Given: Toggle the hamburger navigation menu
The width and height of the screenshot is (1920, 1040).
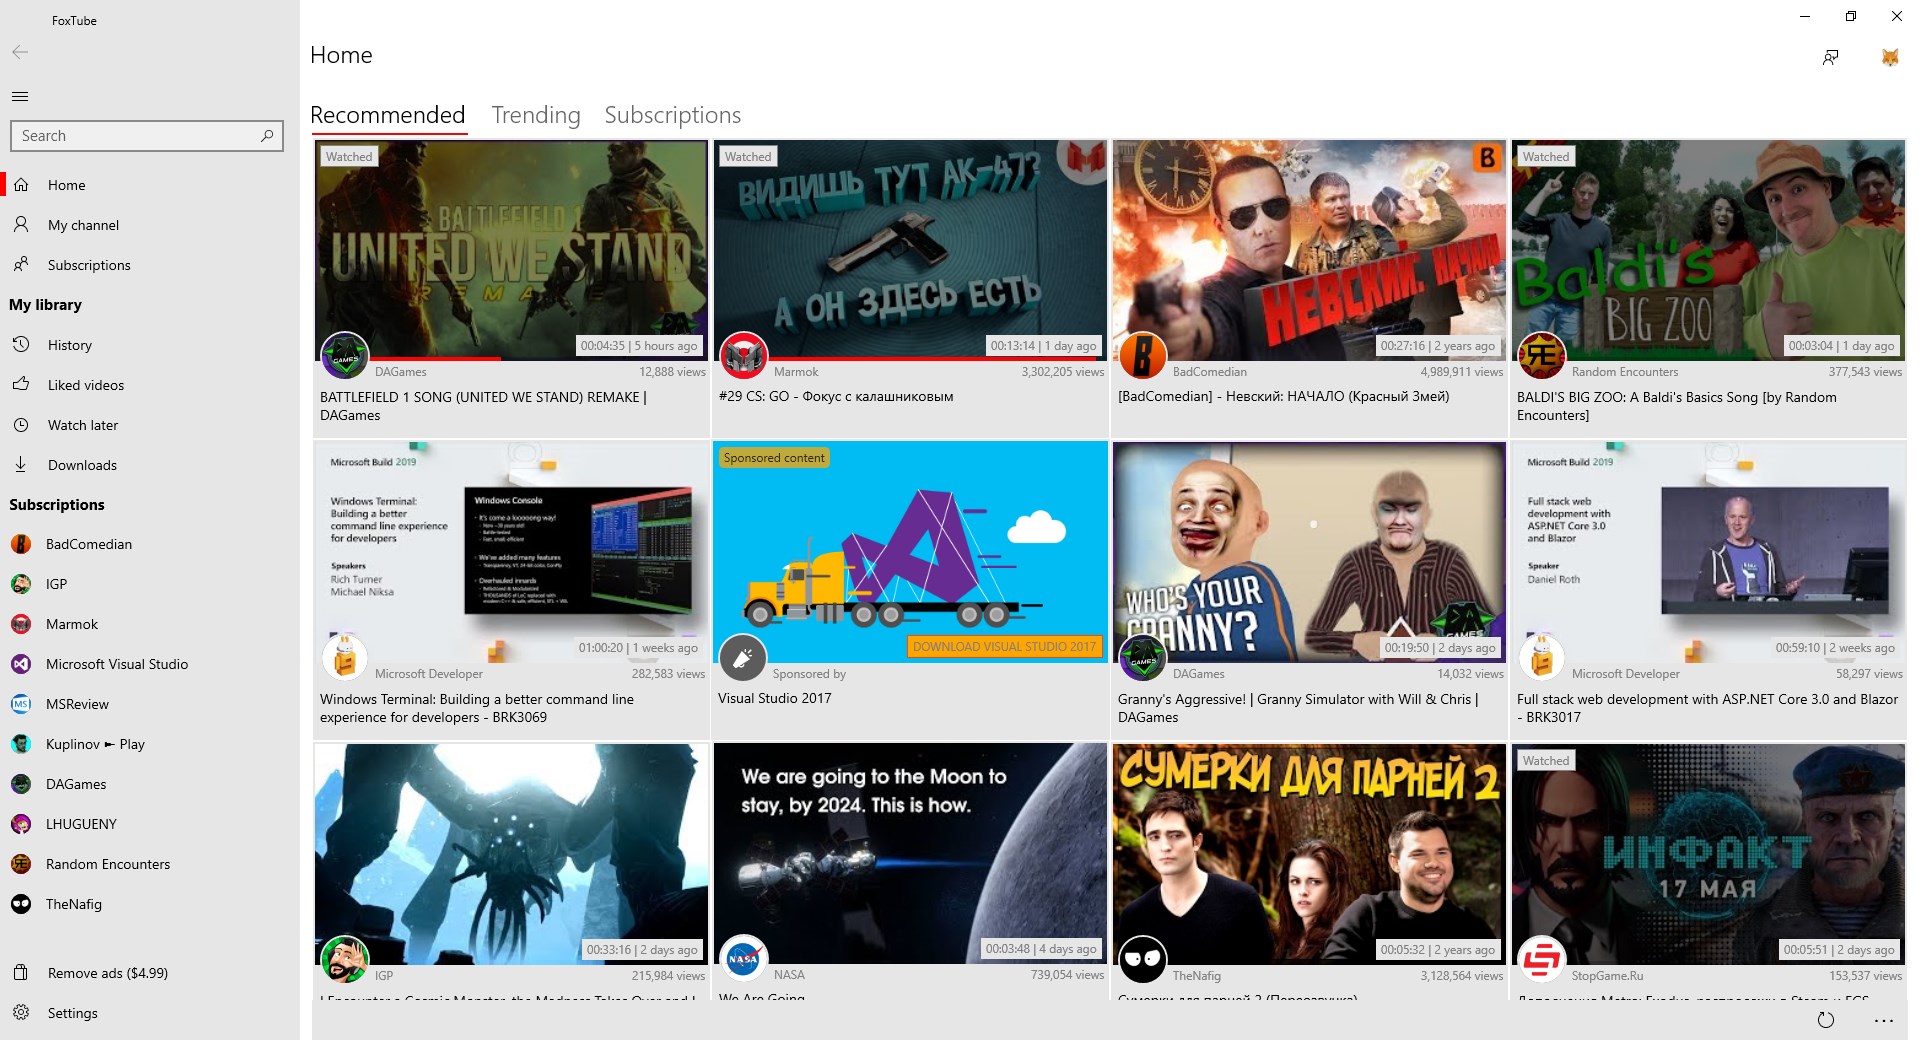Looking at the screenshot, I should (x=20, y=97).
